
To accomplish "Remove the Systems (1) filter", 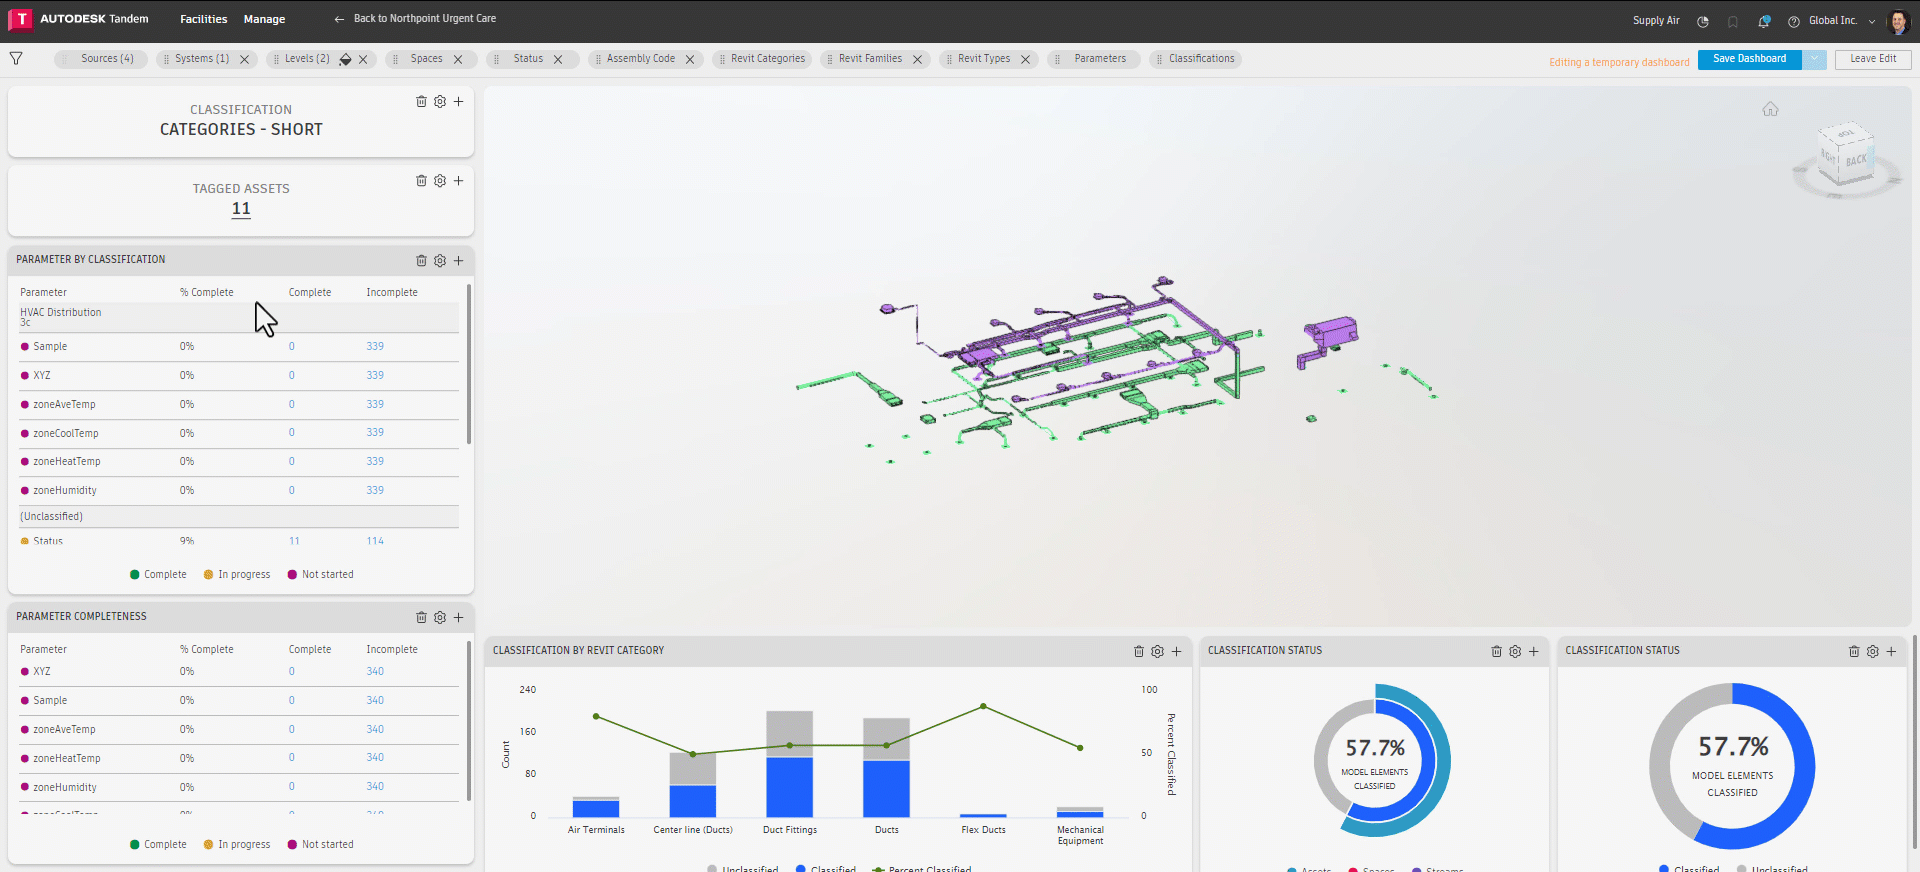I will tap(244, 59).
